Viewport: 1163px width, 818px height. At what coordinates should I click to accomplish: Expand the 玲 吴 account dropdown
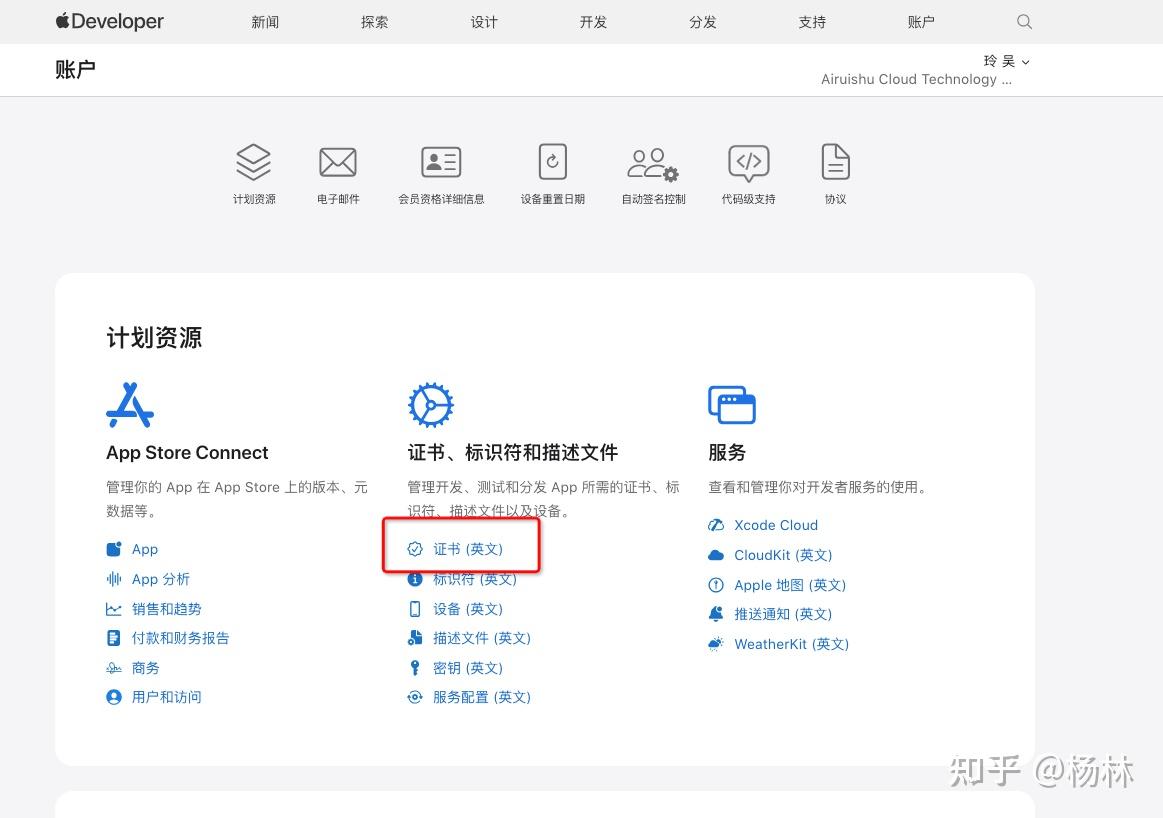[x=1006, y=62]
